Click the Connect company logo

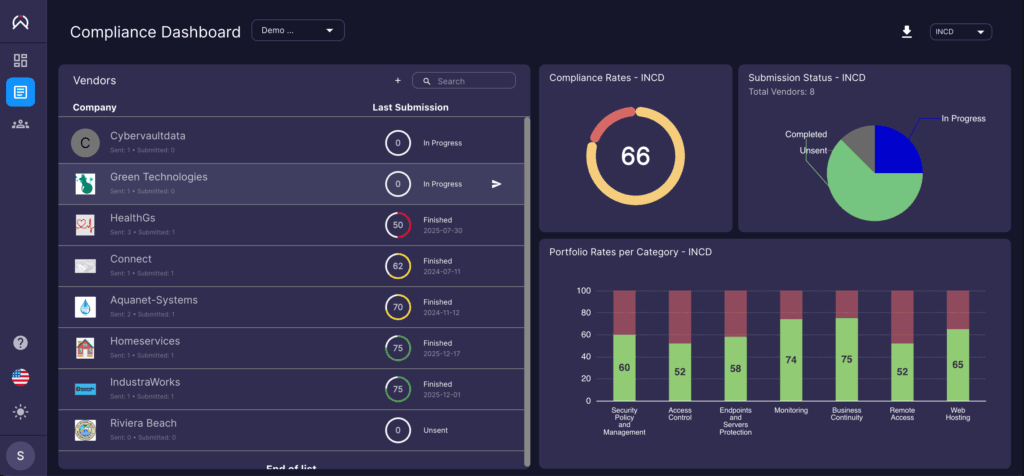click(86, 266)
